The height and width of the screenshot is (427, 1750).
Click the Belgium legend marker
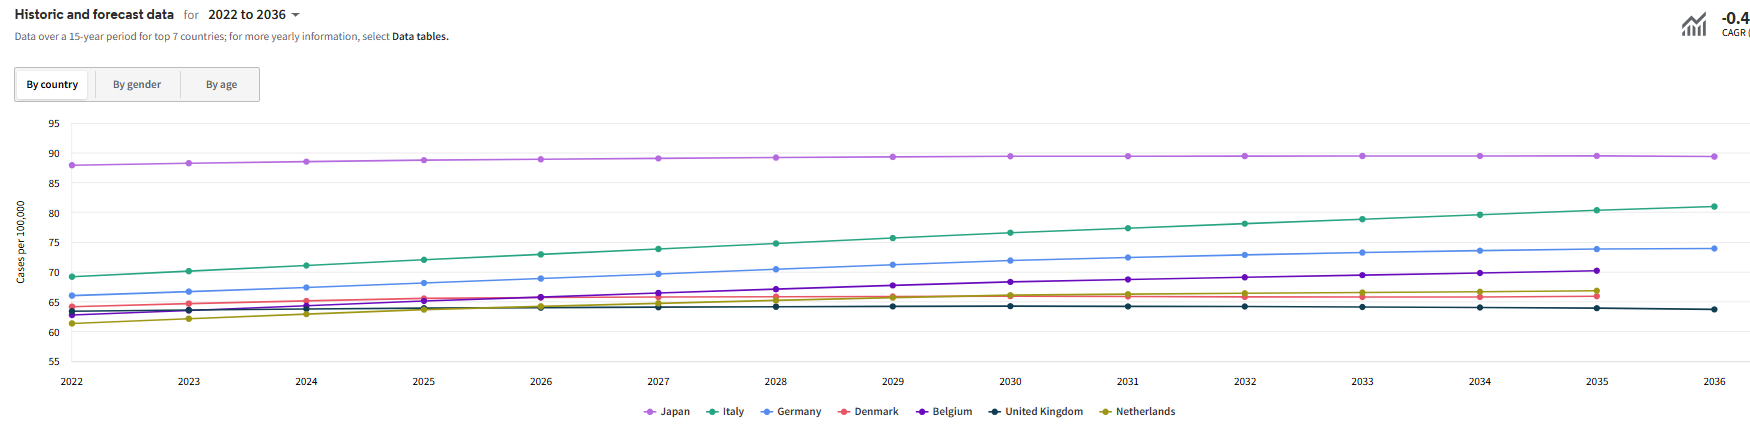click(922, 412)
